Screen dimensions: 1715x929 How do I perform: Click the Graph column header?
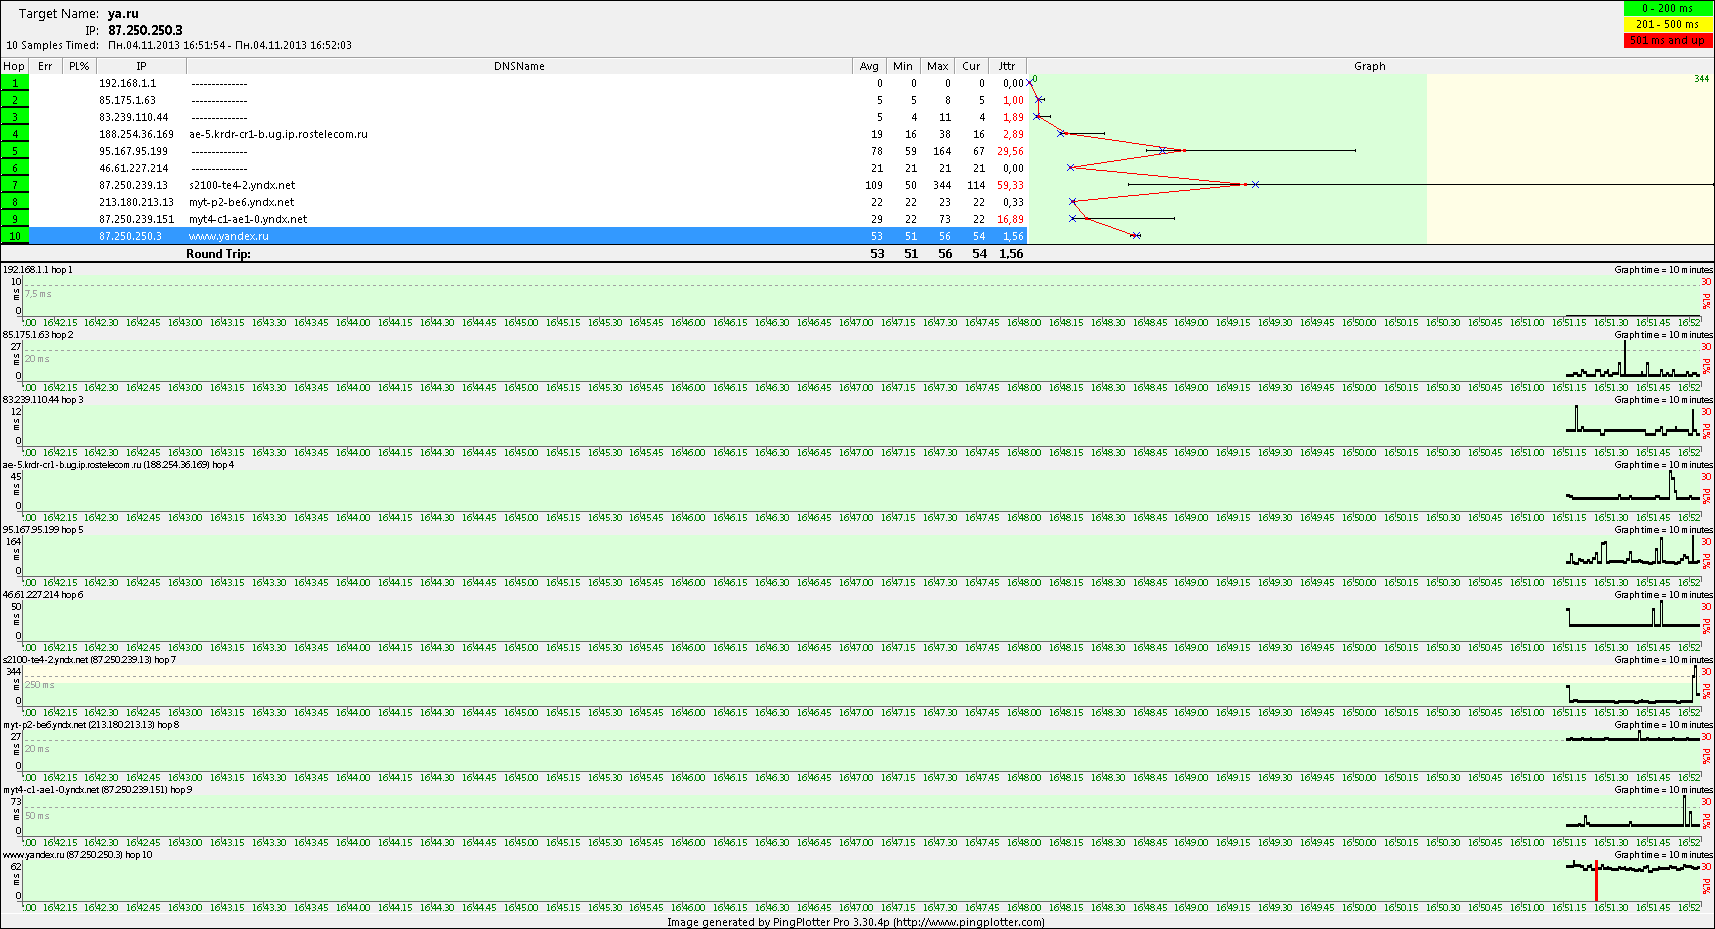(1369, 66)
